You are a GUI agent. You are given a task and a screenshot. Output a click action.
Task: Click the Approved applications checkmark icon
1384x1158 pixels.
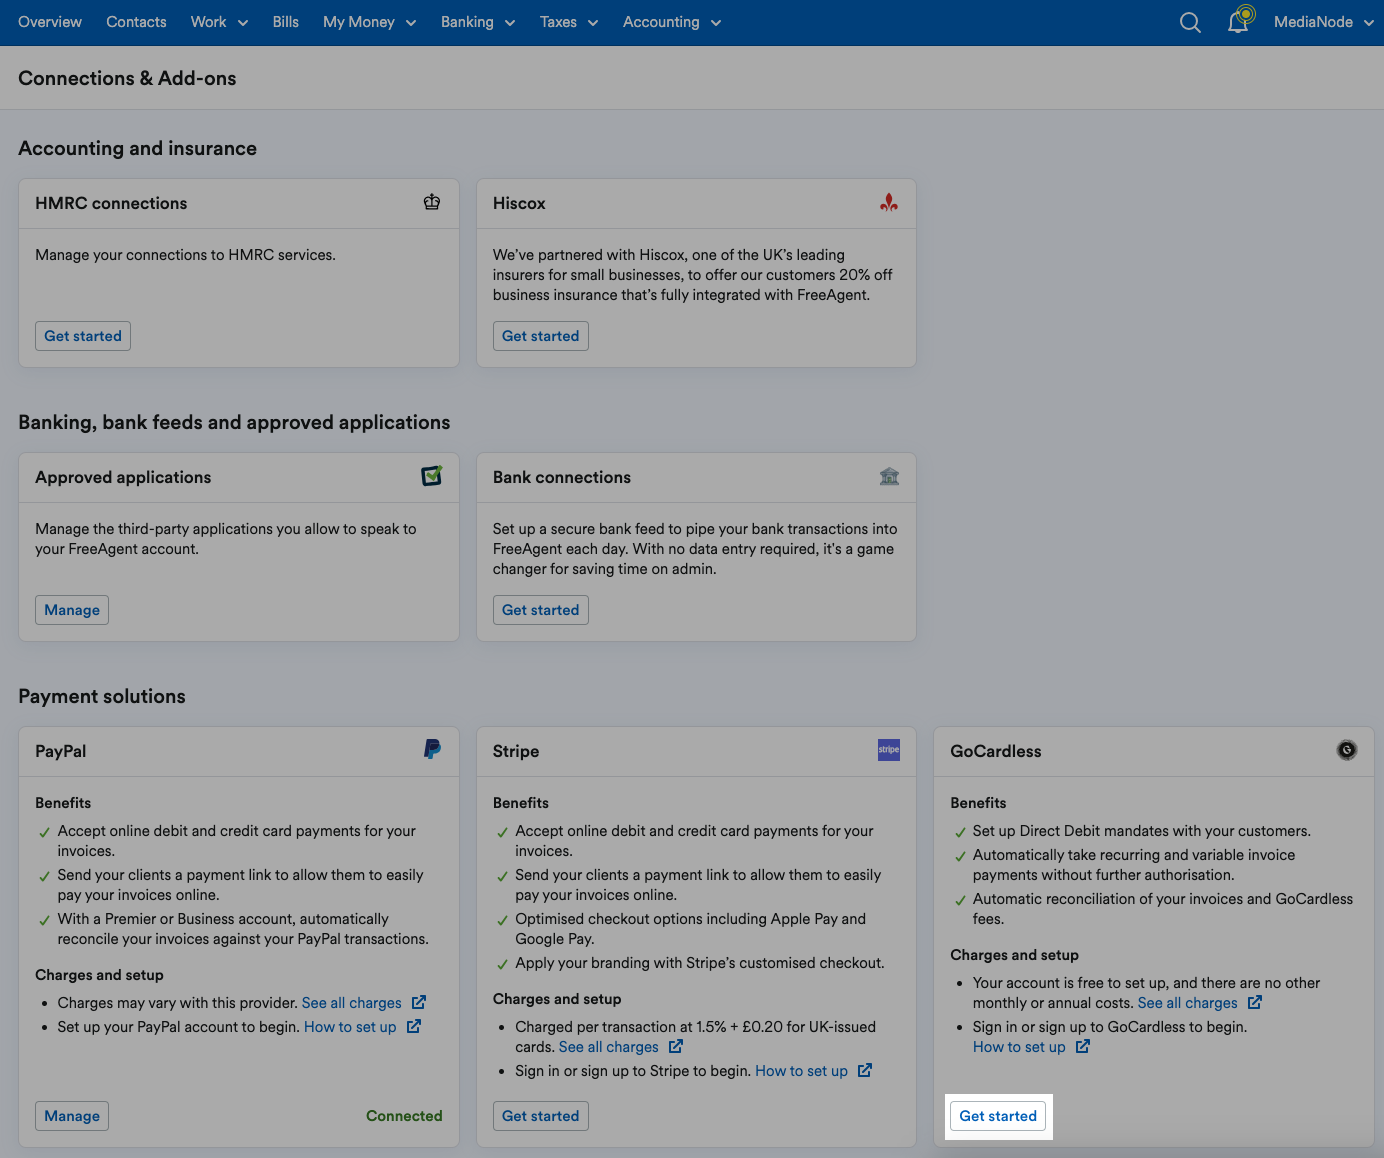pos(431,476)
